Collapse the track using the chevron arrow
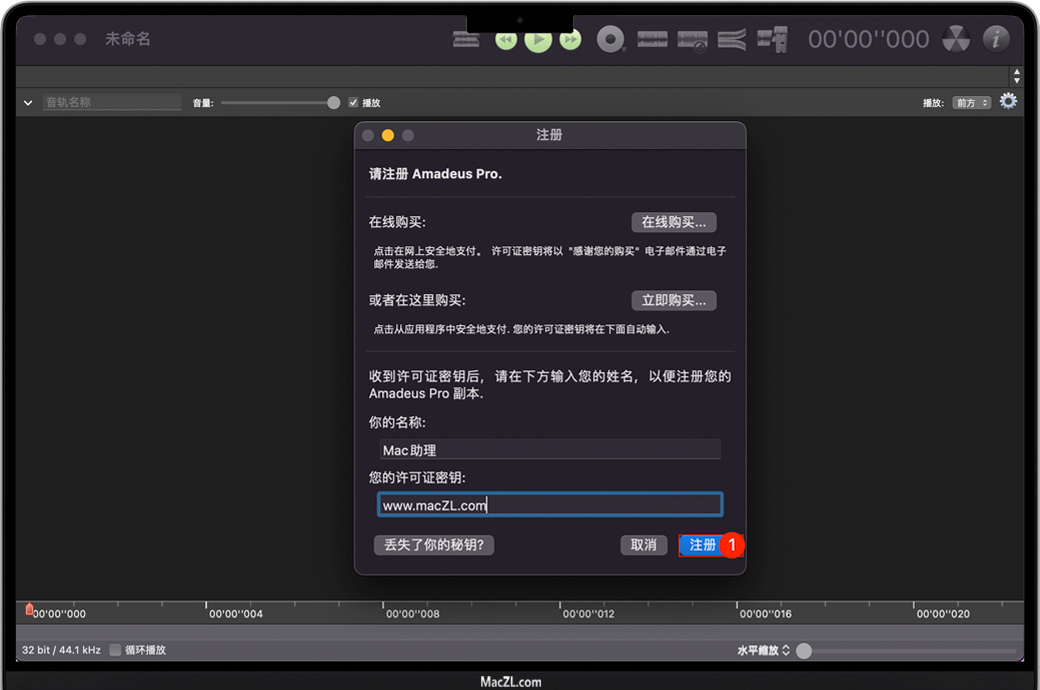The image size is (1040, 690). pyautogui.click(x=28, y=103)
